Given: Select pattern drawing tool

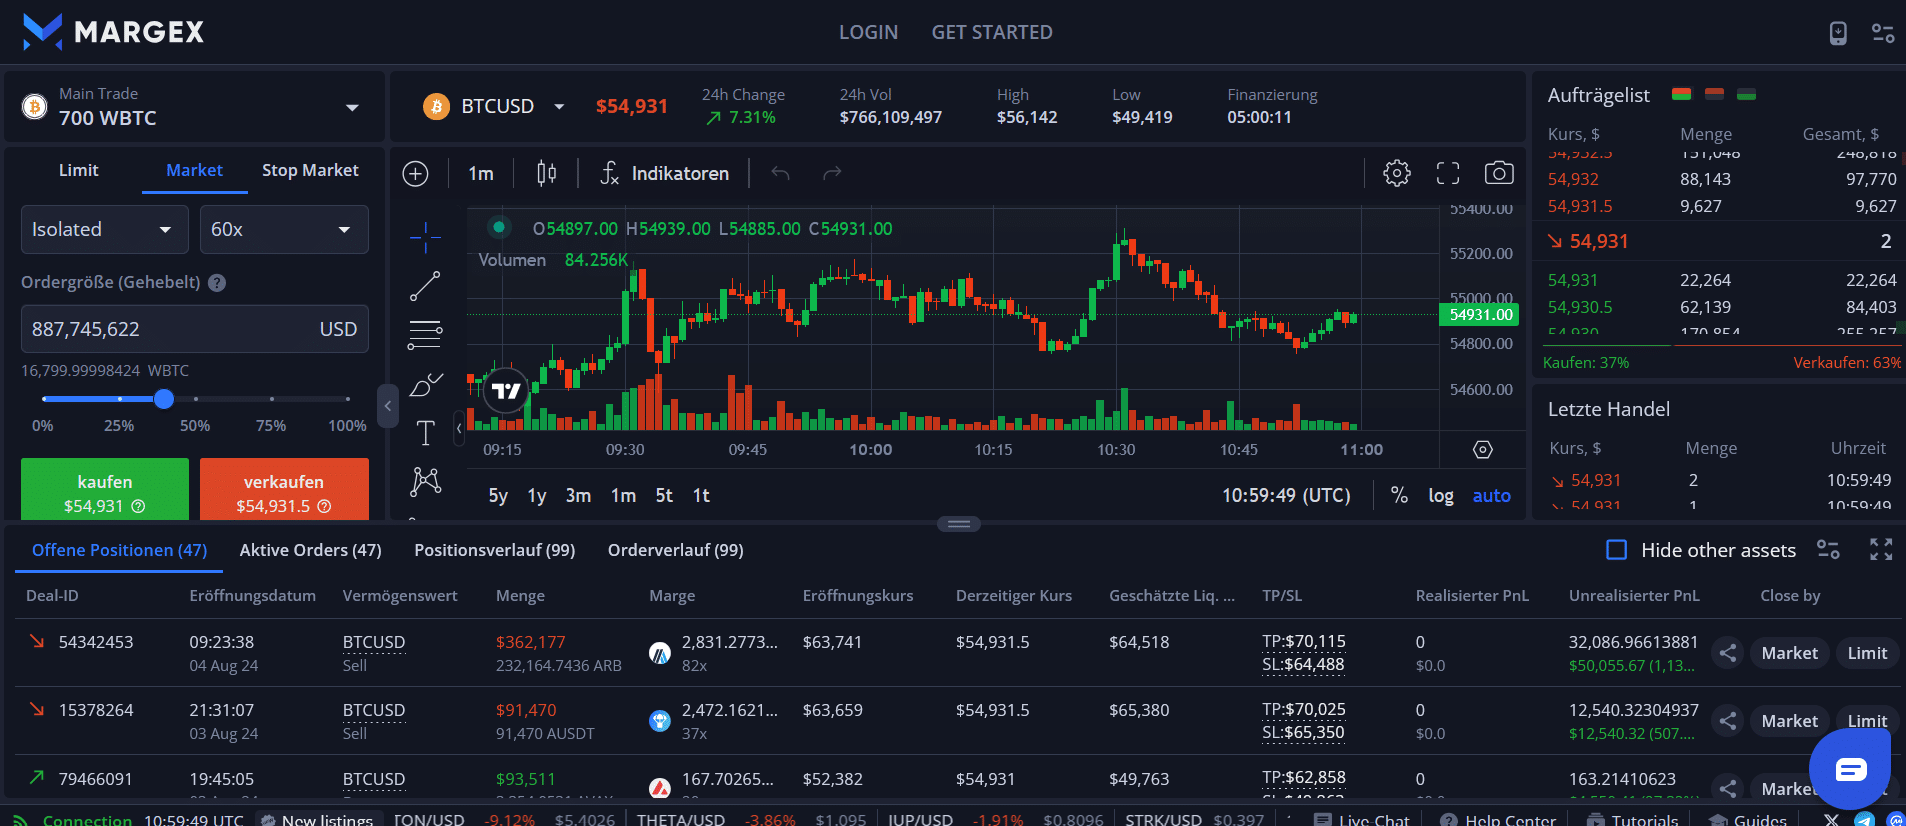Looking at the screenshot, I should pyautogui.click(x=425, y=481).
